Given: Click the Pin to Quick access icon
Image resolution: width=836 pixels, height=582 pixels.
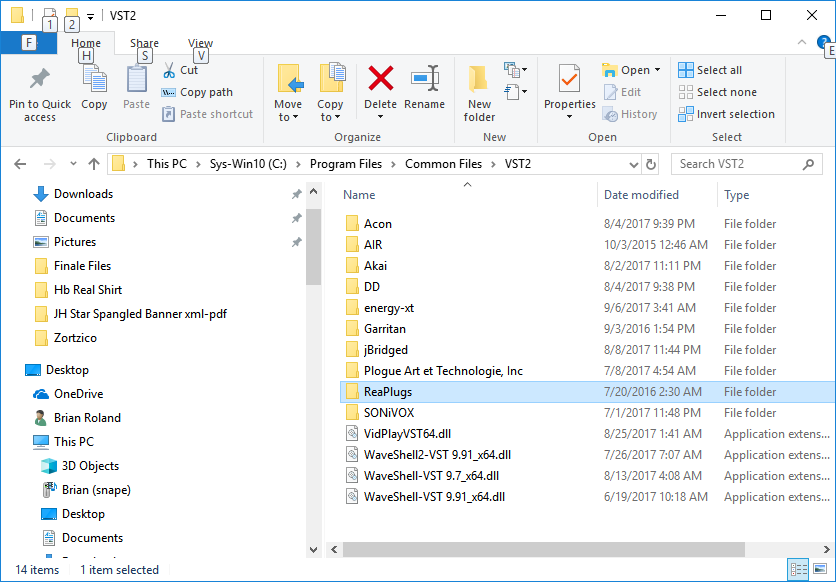Looking at the screenshot, I should (40, 80).
